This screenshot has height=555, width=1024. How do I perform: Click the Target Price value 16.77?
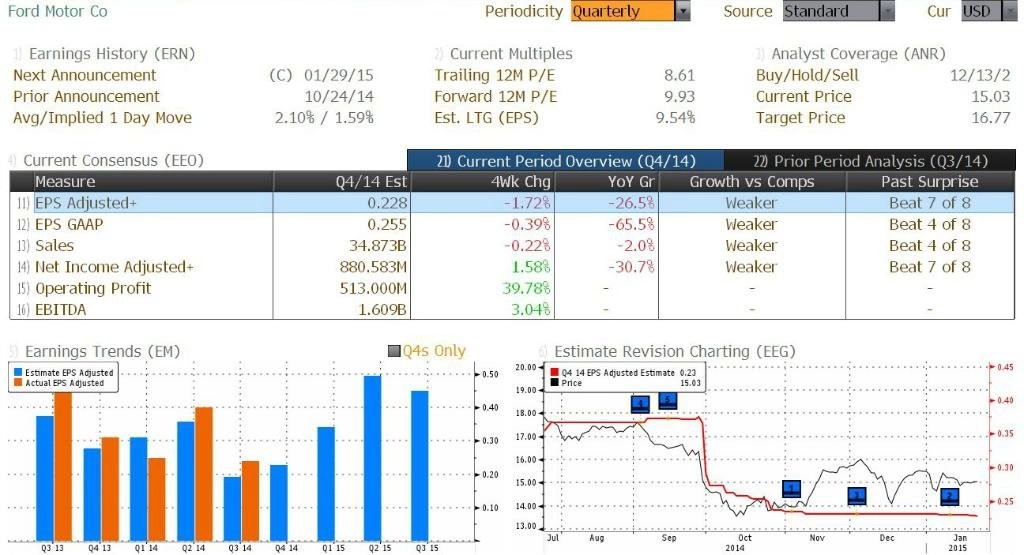(x=991, y=118)
